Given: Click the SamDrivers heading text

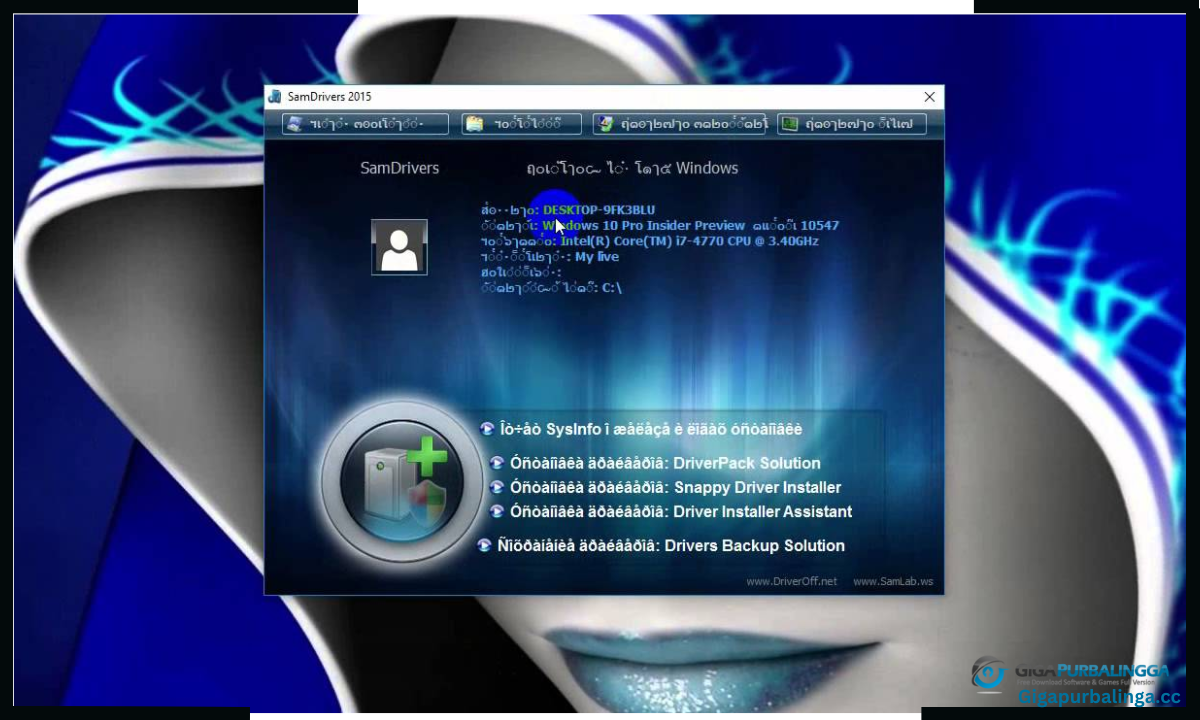Looking at the screenshot, I should [399, 168].
